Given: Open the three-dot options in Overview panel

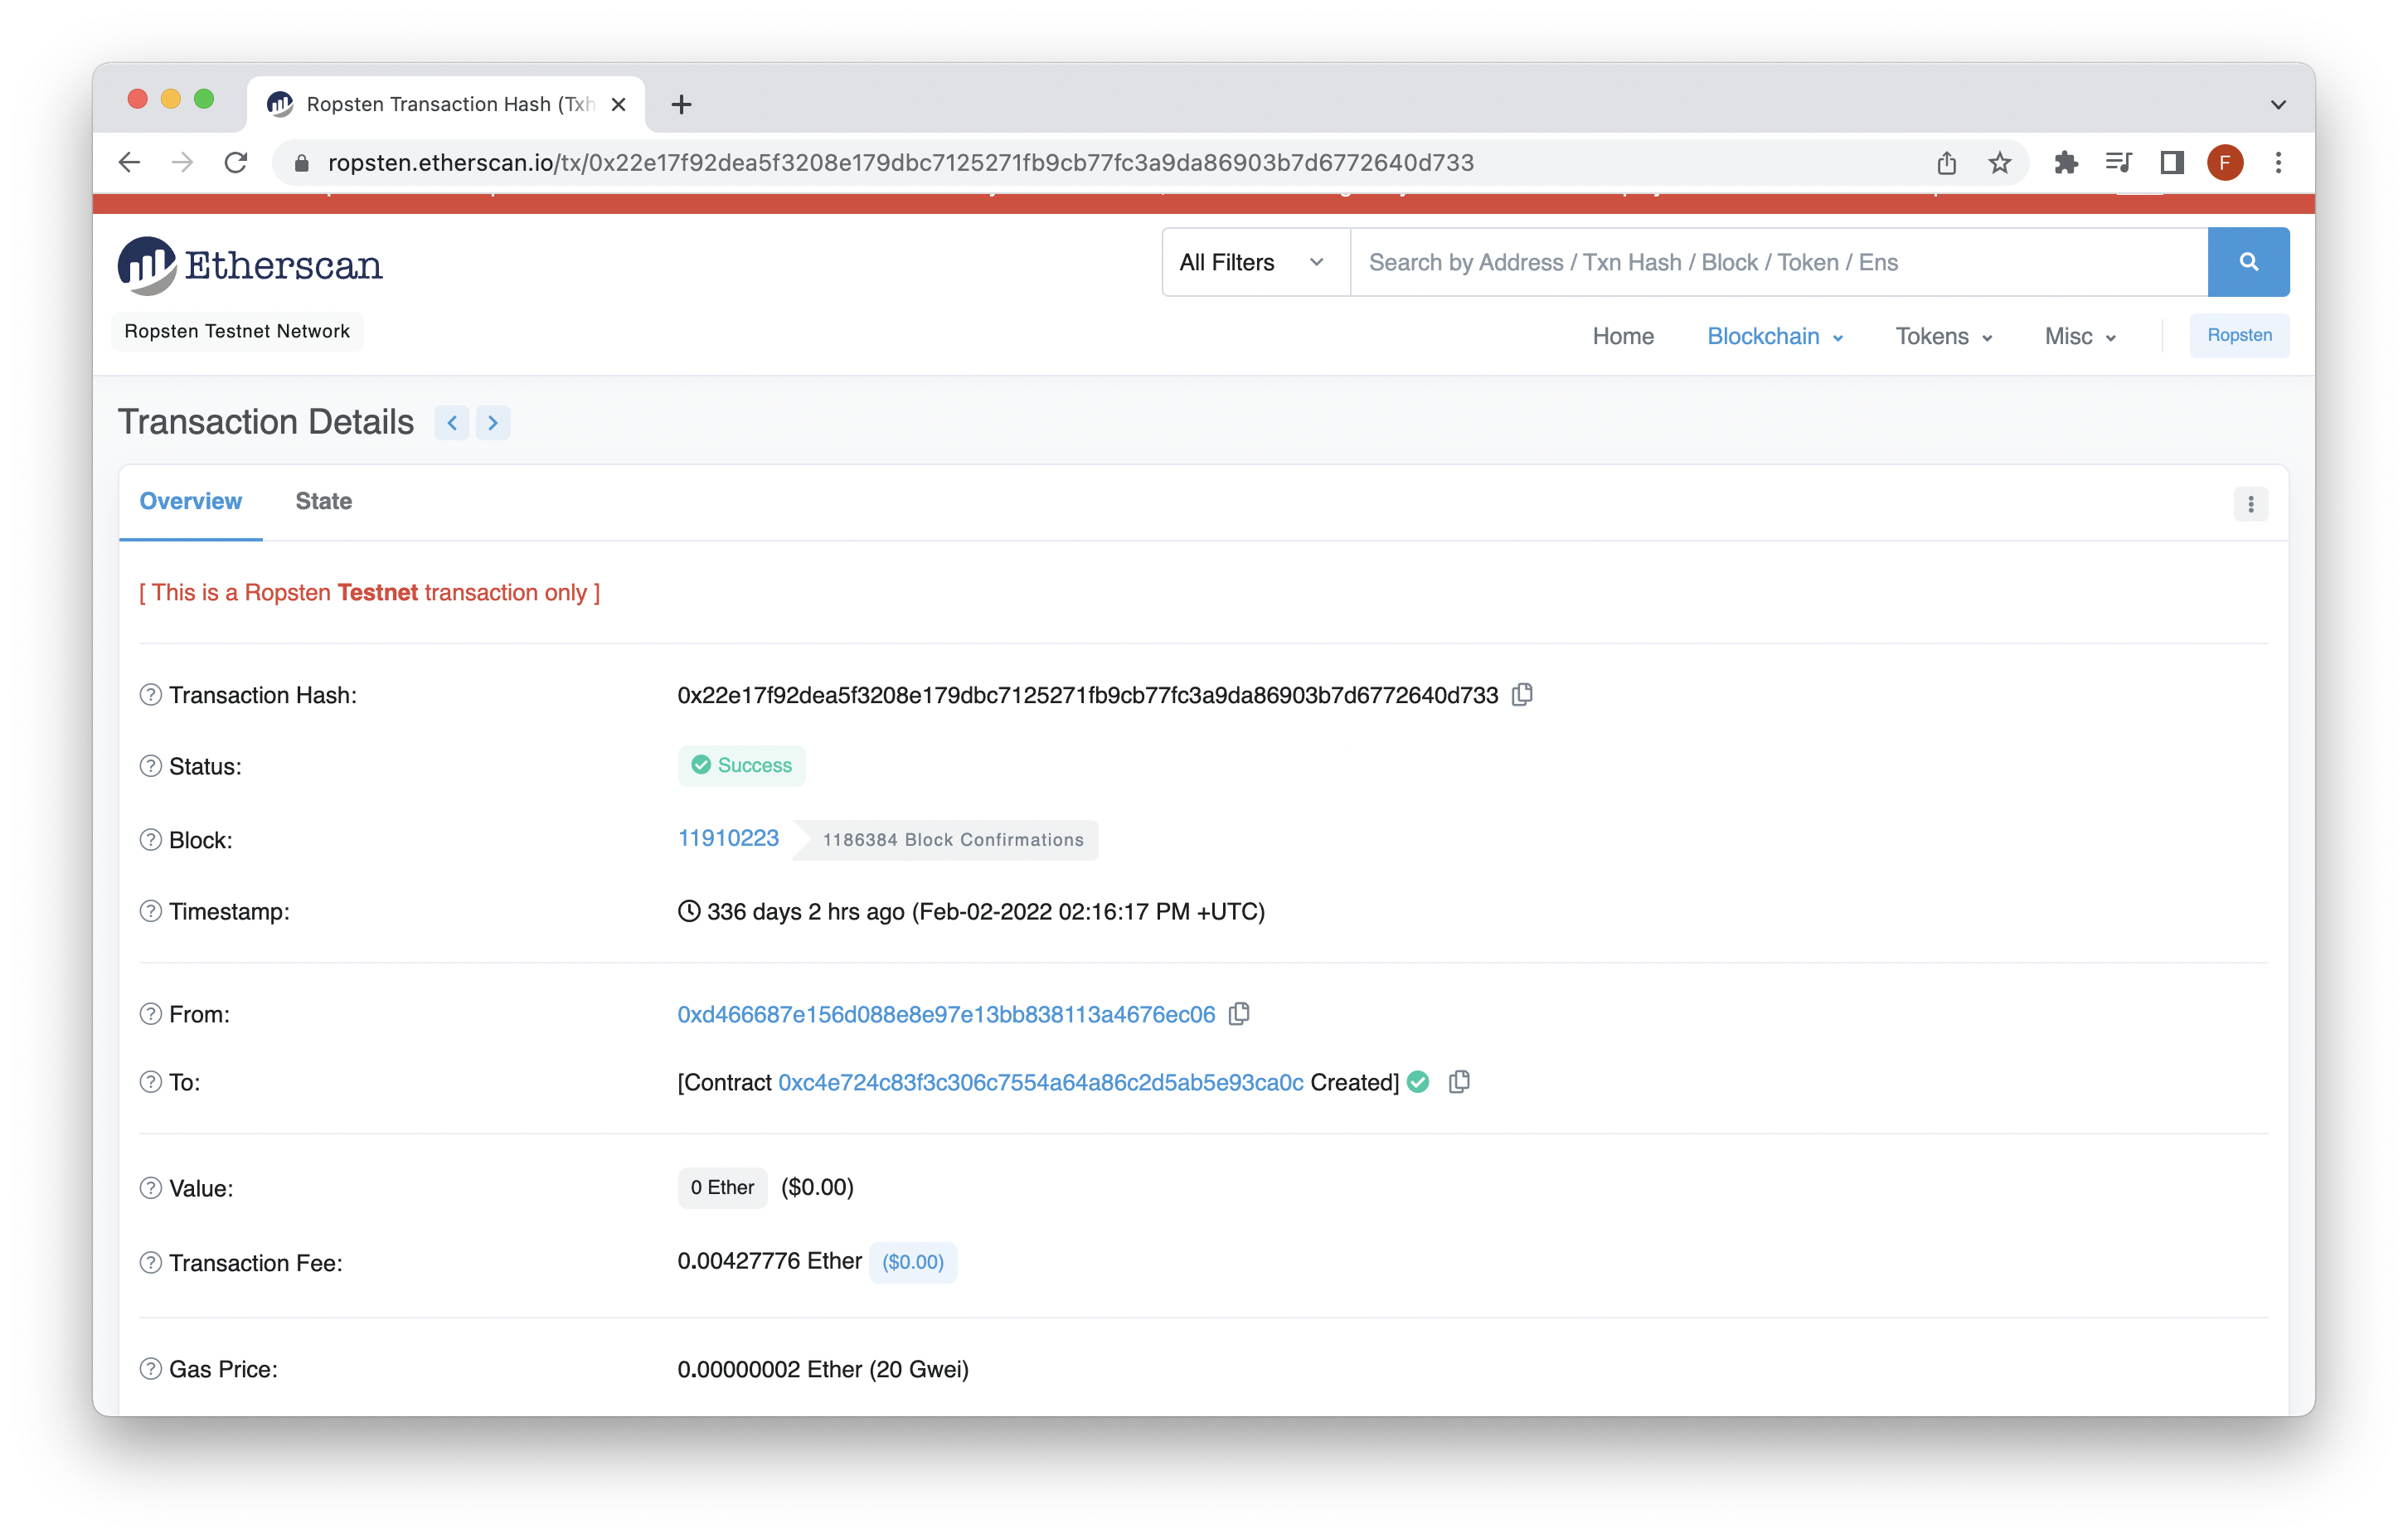Looking at the screenshot, I should pos(2250,504).
